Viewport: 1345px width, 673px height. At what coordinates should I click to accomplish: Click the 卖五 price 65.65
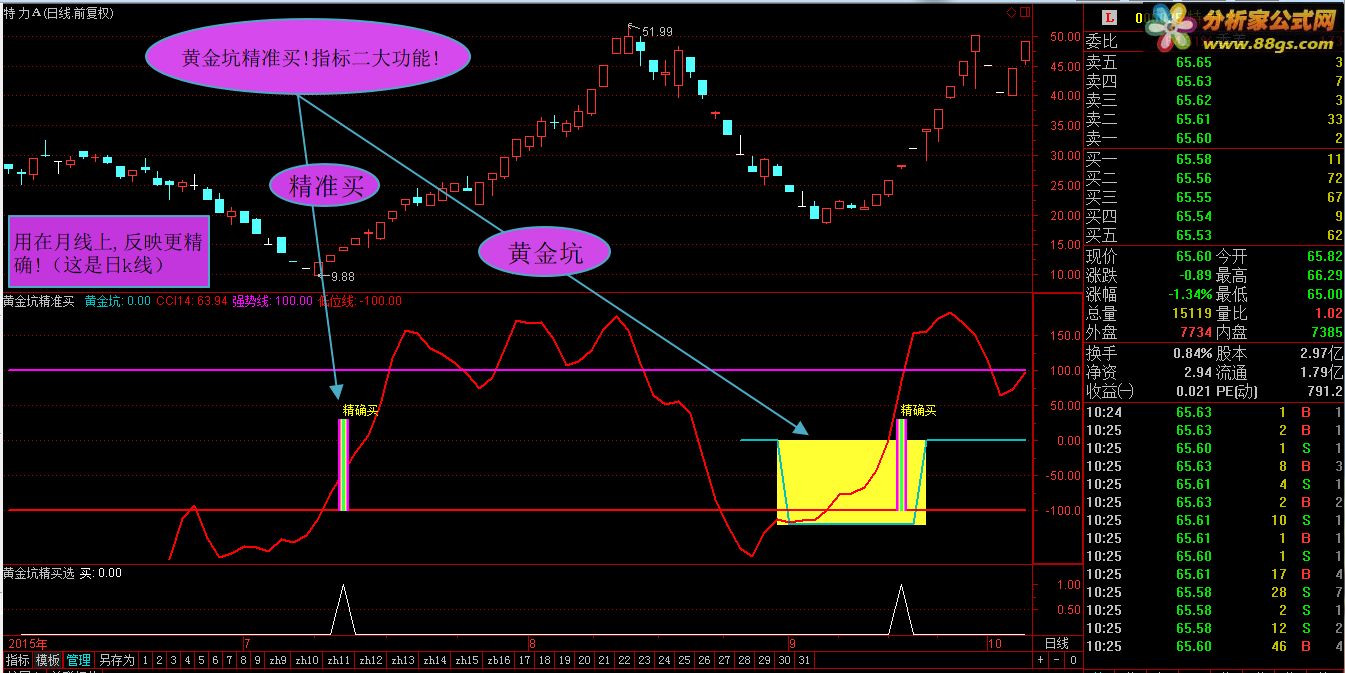[x=1193, y=62]
